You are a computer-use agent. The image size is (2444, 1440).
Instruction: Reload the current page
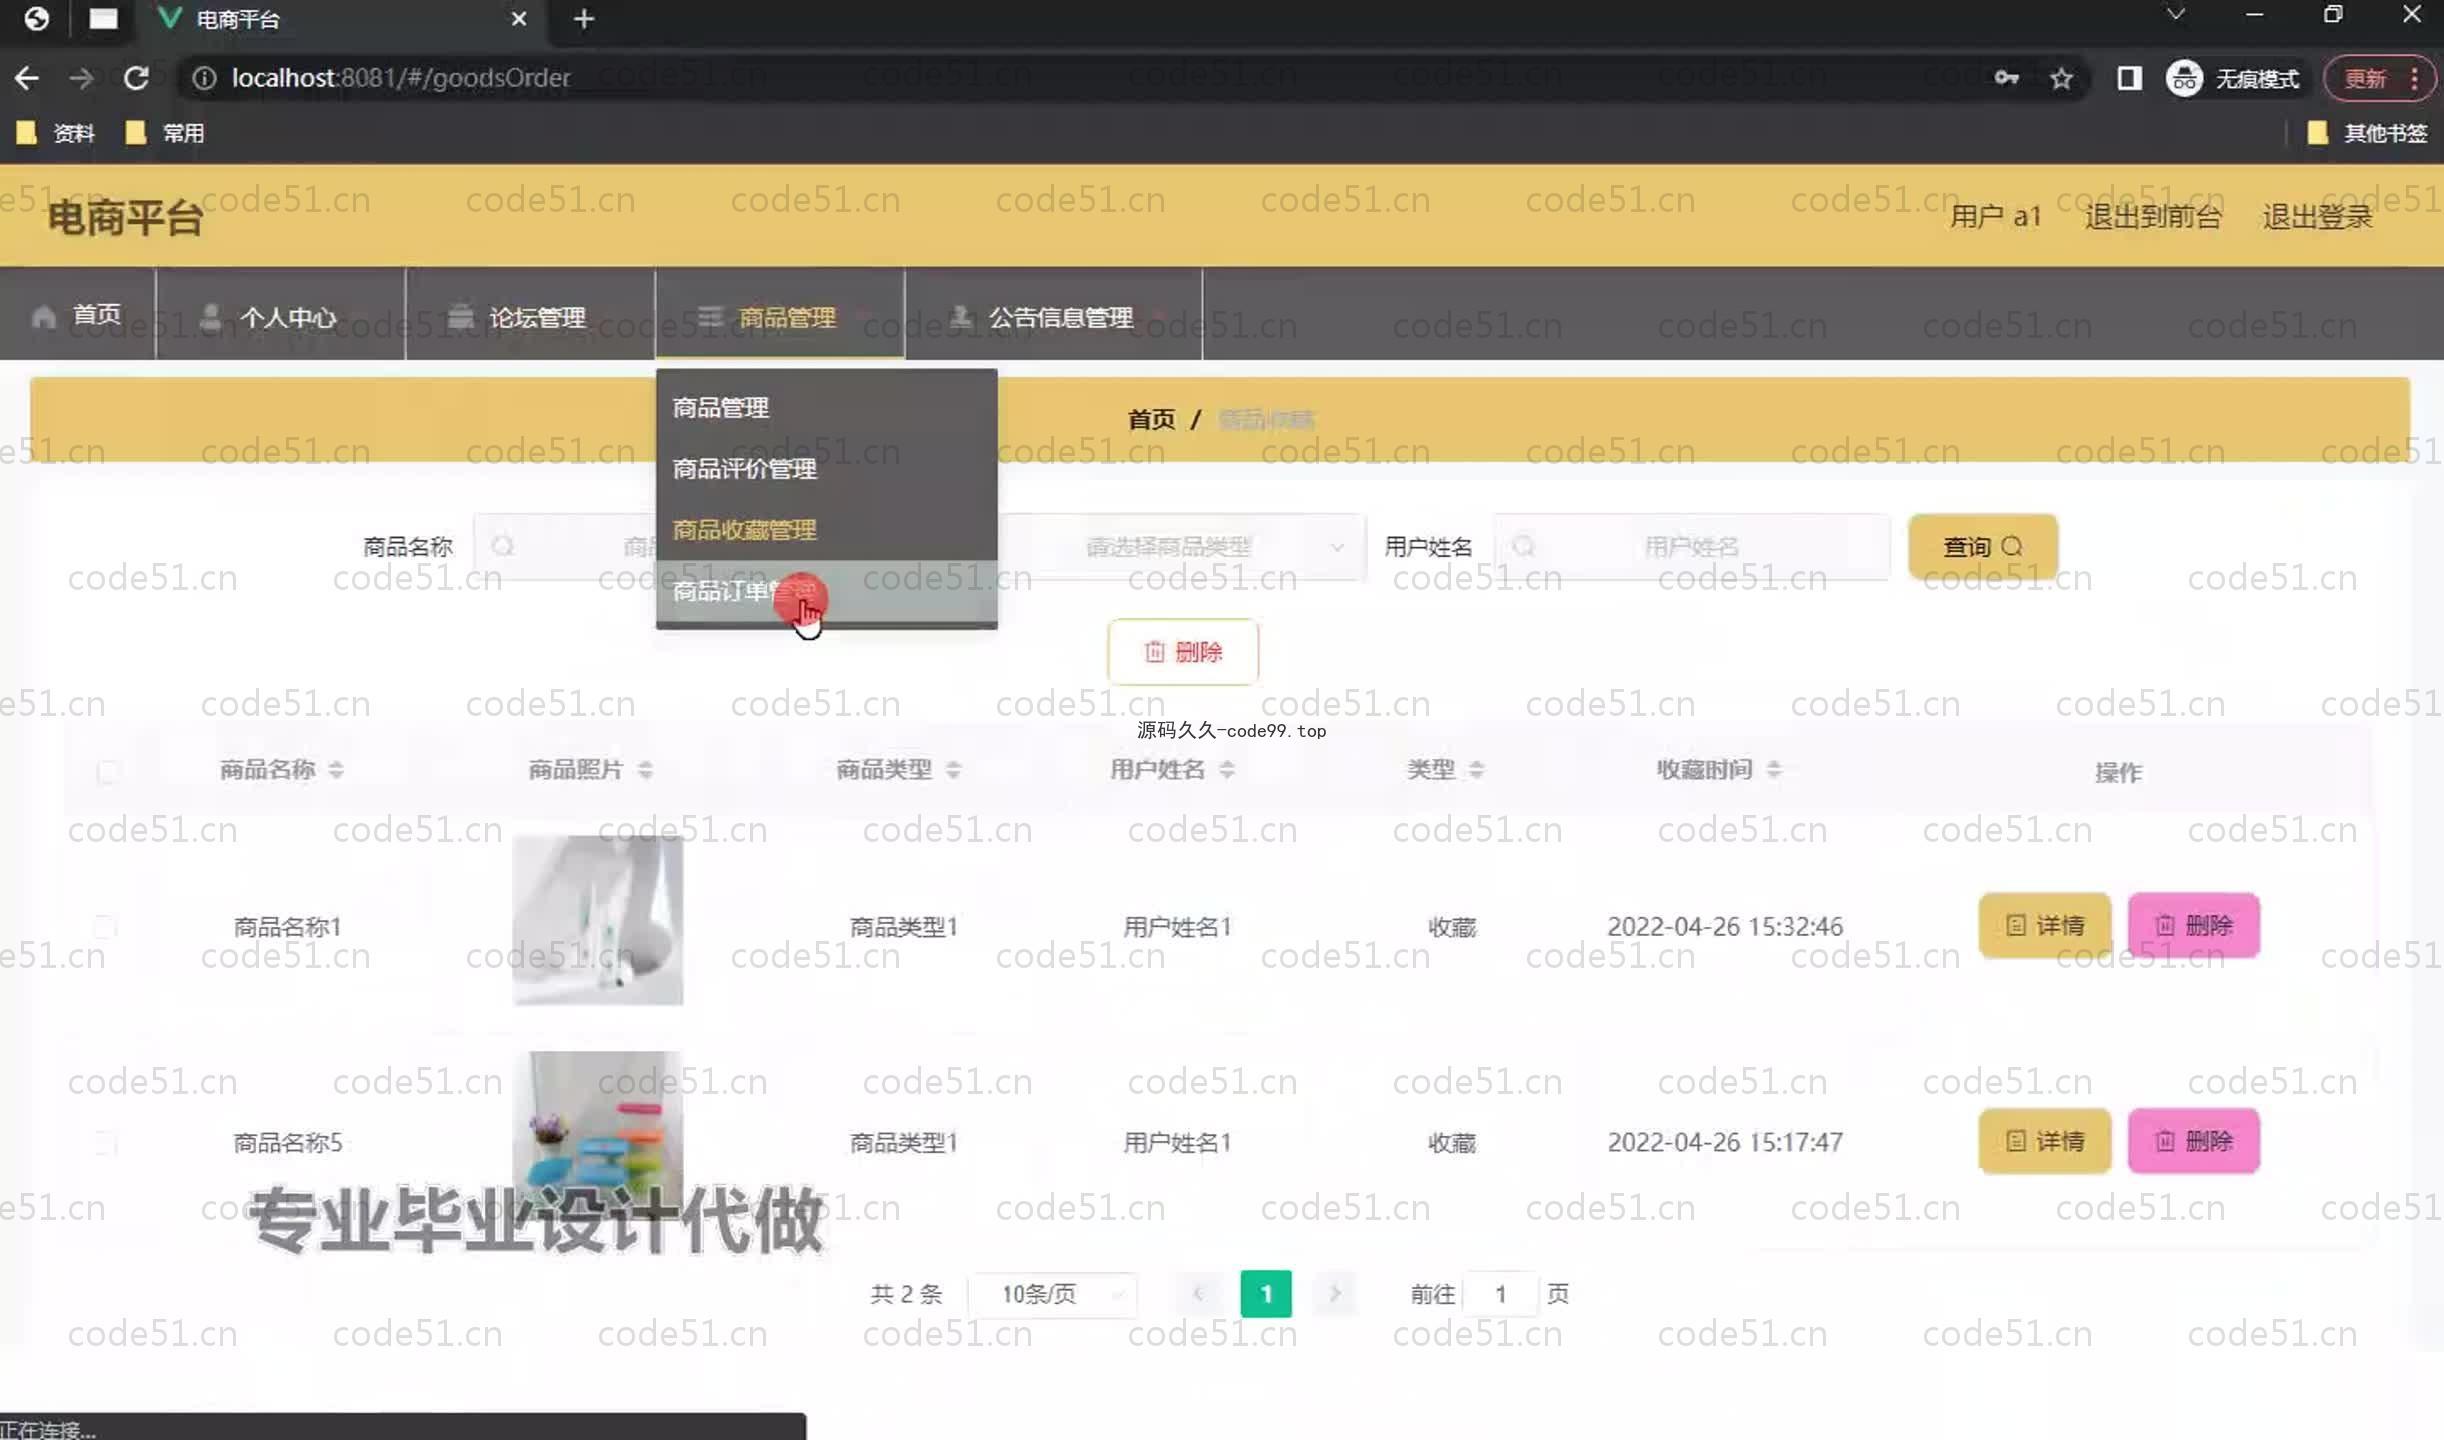point(136,78)
